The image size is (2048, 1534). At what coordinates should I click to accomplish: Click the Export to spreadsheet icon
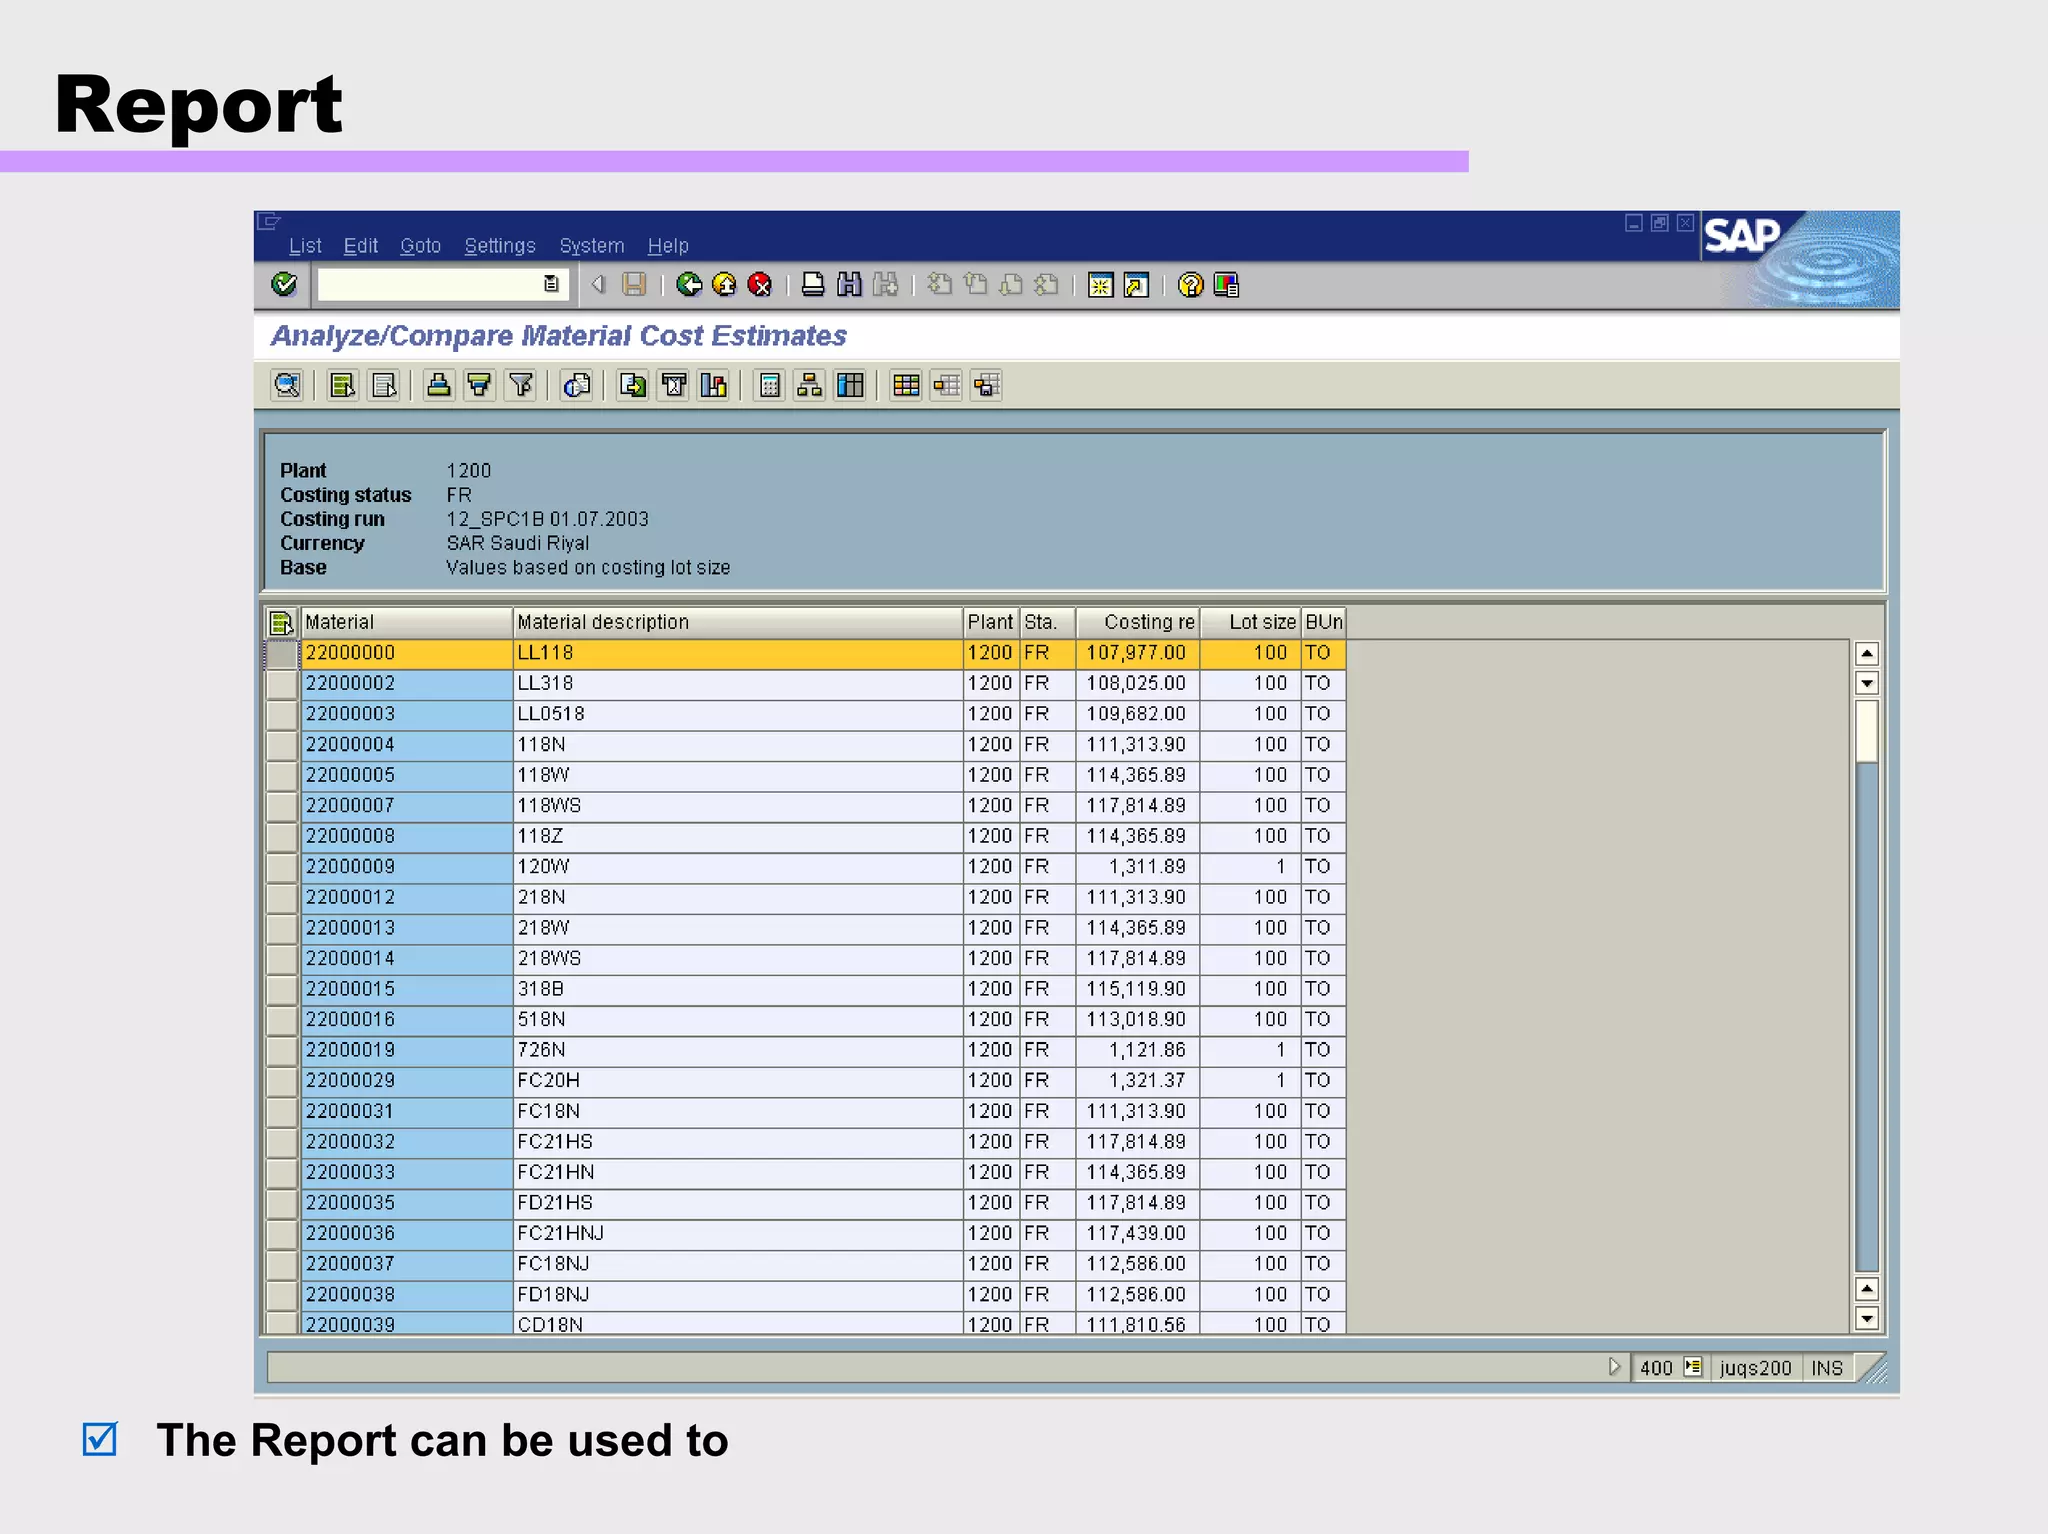633,385
